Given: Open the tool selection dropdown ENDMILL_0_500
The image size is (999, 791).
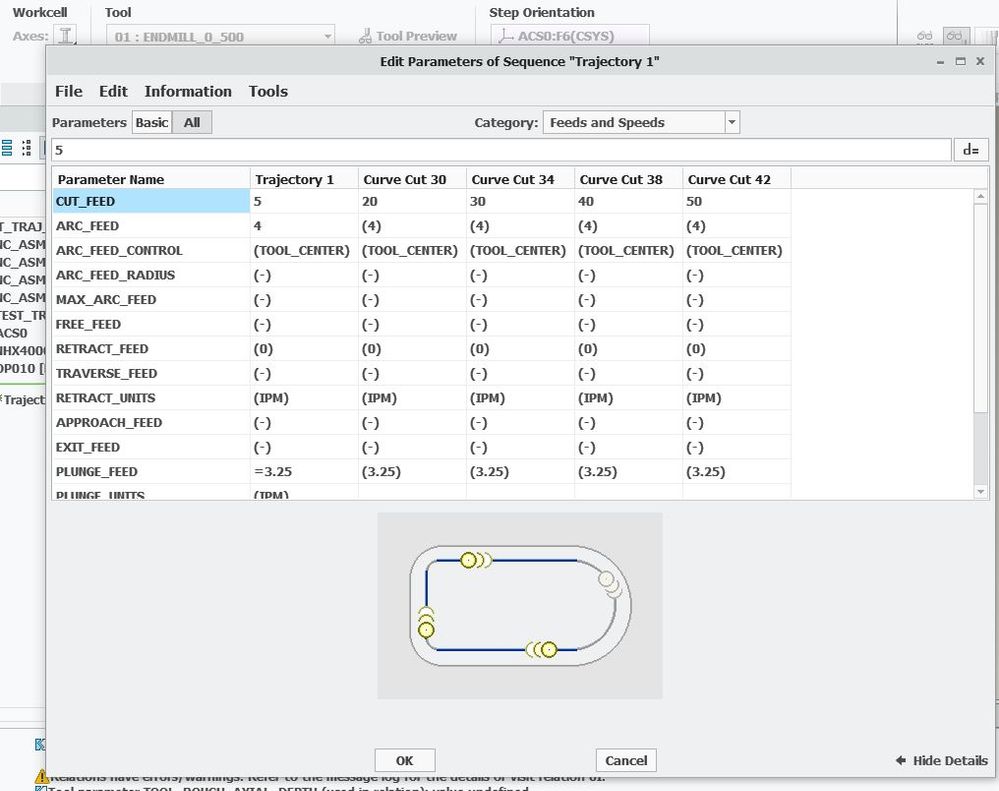Looking at the screenshot, I should click(220, 36).
